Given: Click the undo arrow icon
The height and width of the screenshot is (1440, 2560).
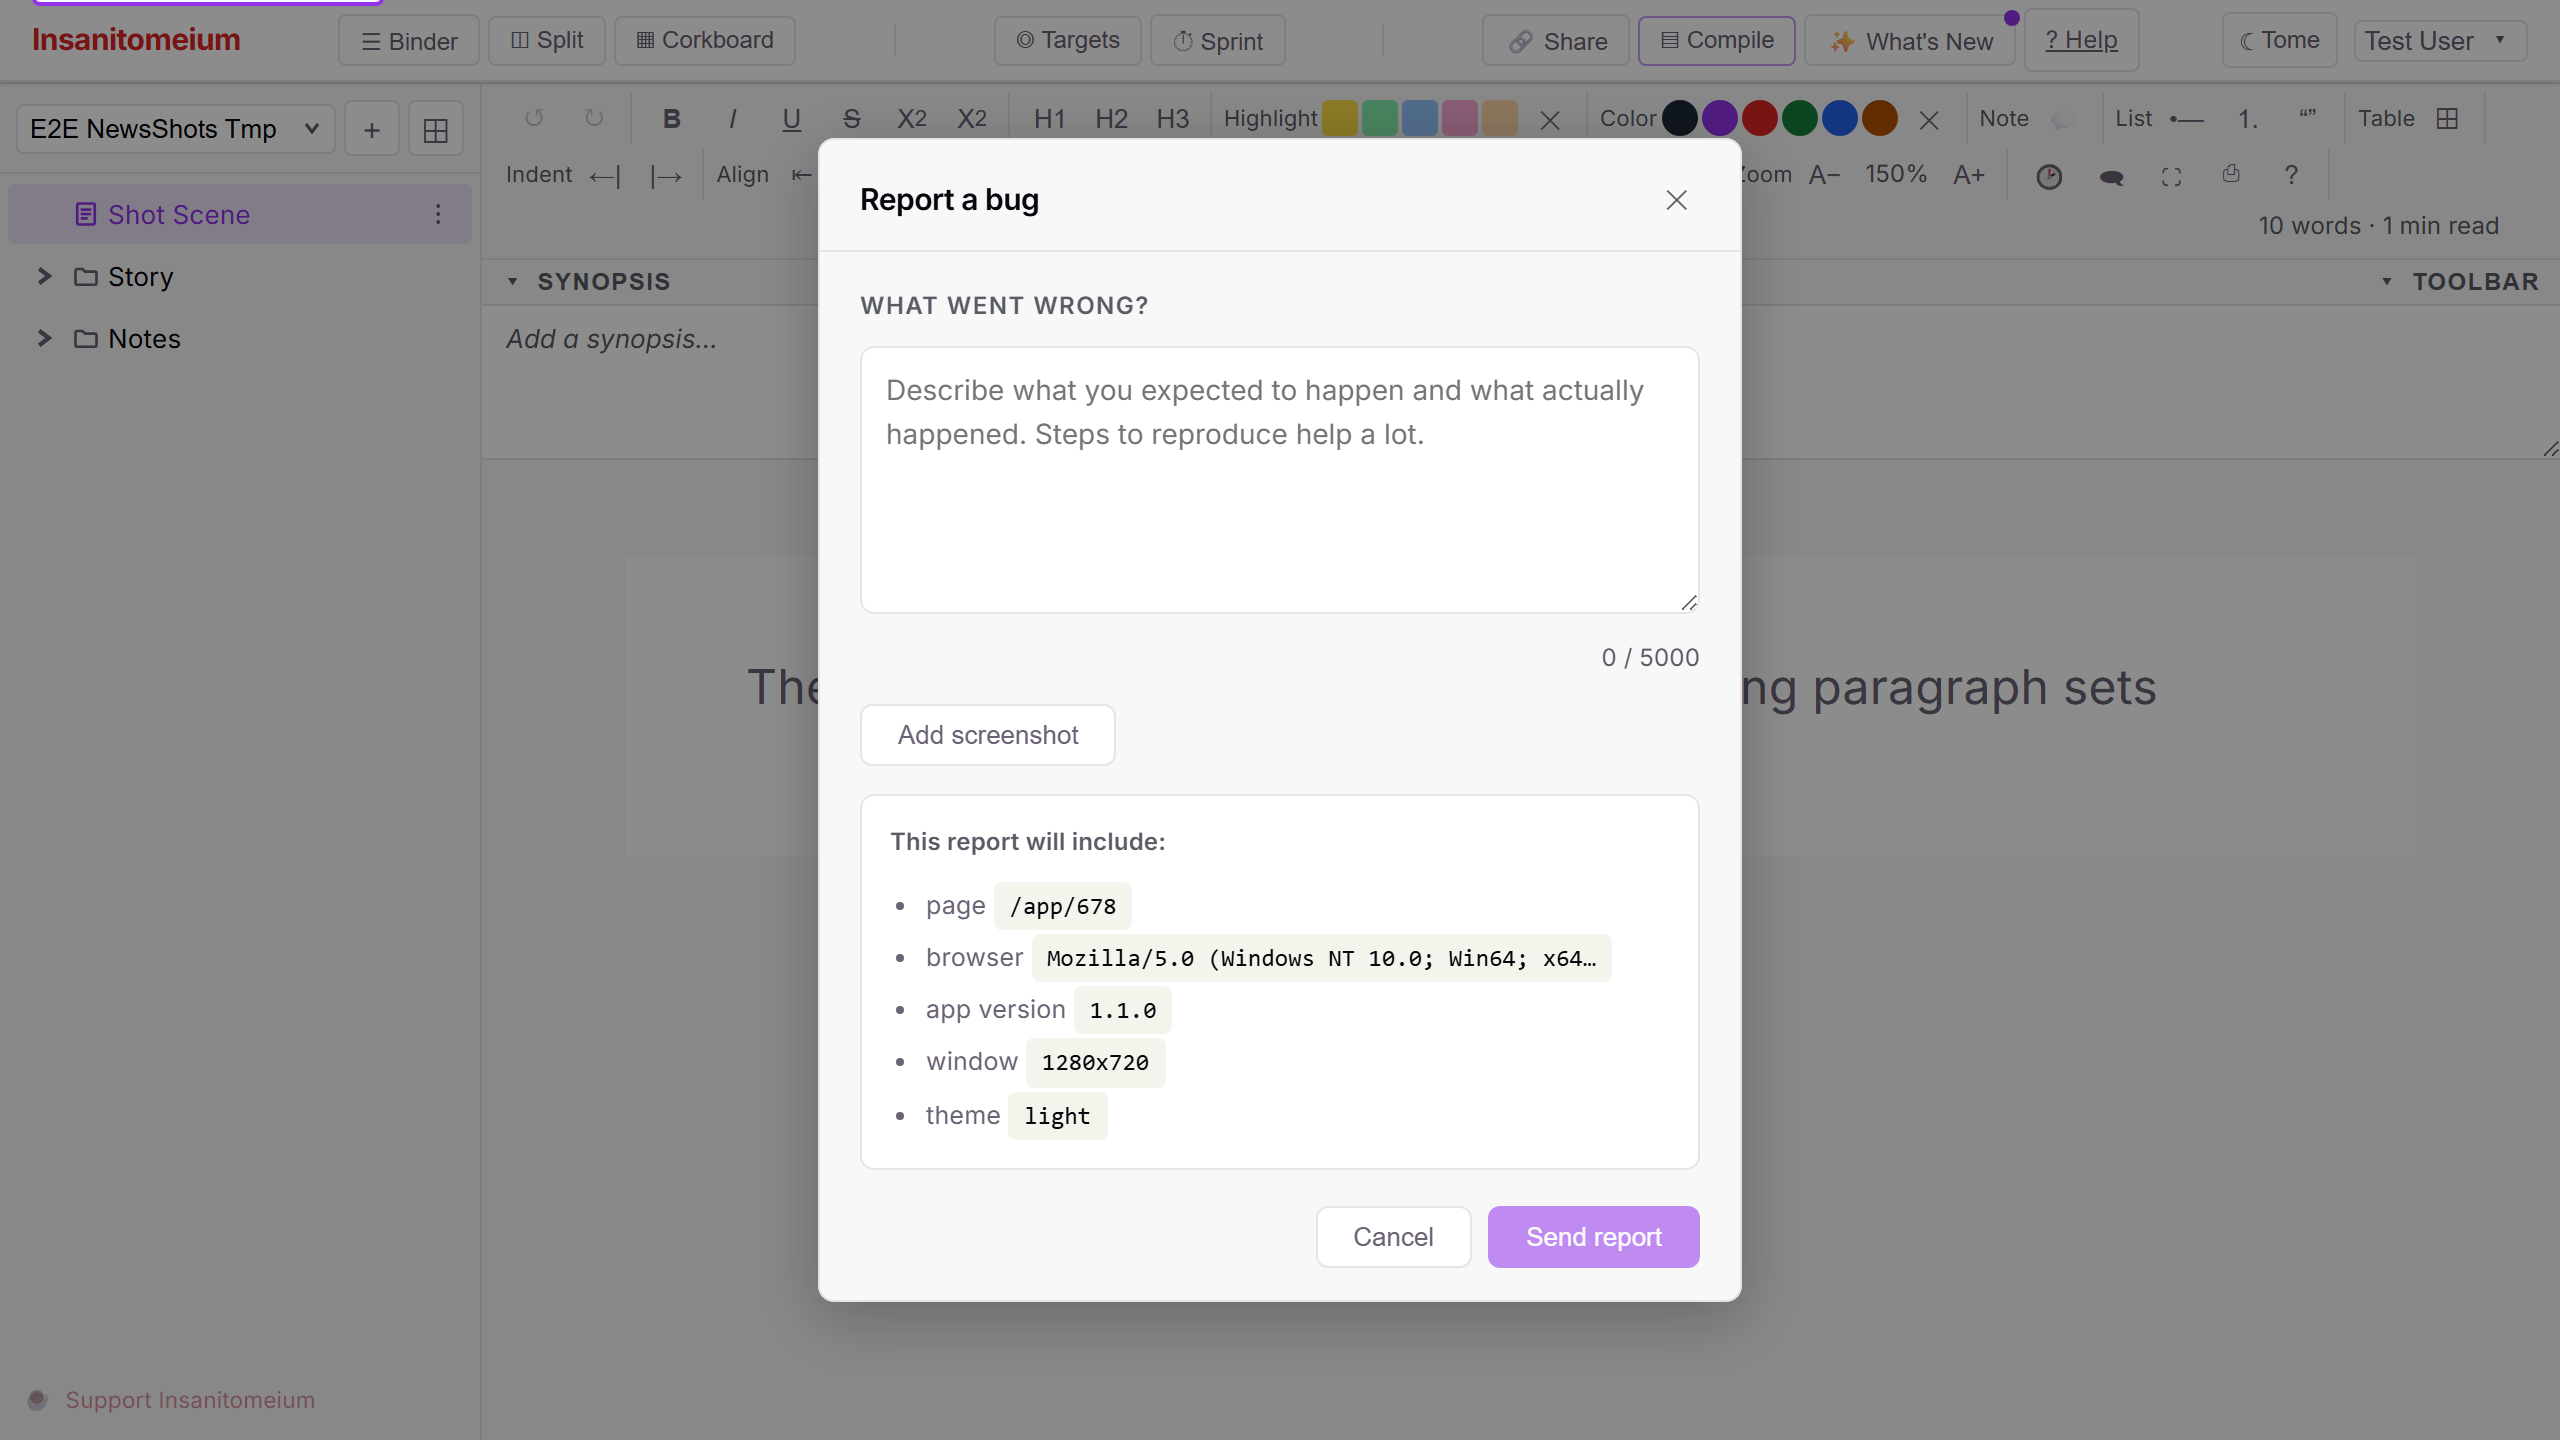Looking at the screenshot, I should [x=534, y=119].
